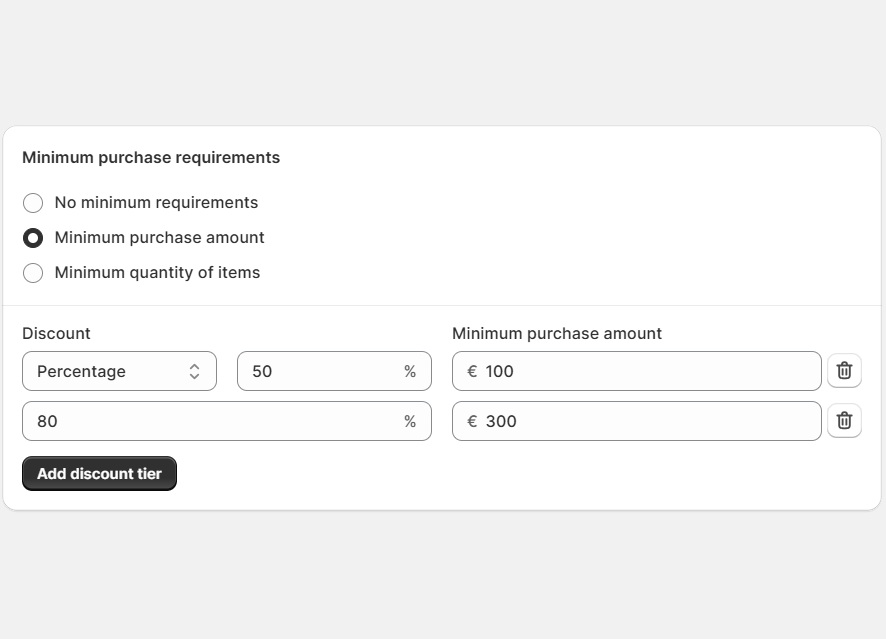This screenshot has height=639, width=886.
Task: Delete the 50% discount tier row
Action: coord(844,371)
